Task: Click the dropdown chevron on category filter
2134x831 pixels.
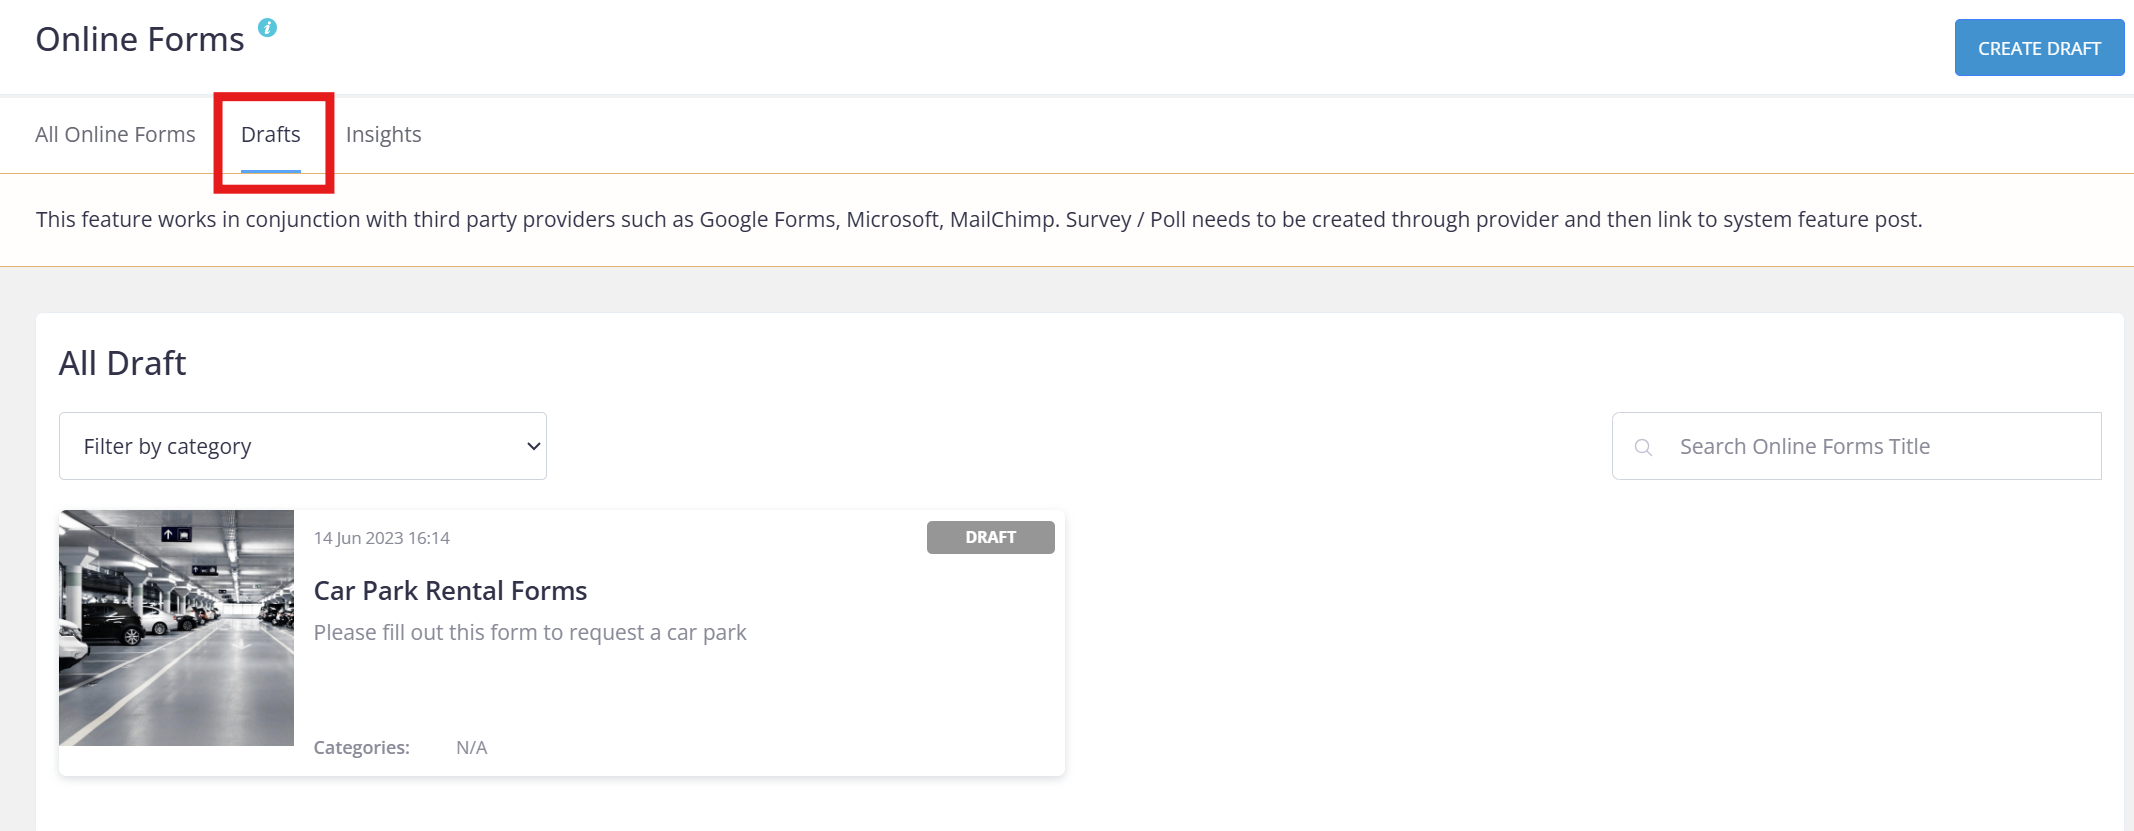Action: [534, 446]
